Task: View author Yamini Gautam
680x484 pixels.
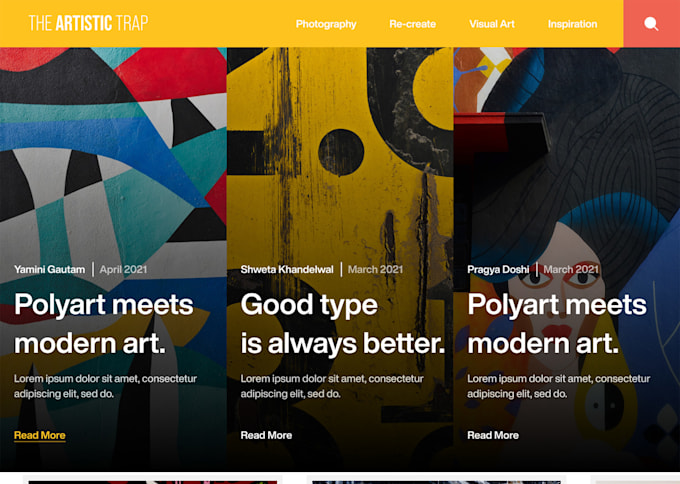Action: pos(49,269)
